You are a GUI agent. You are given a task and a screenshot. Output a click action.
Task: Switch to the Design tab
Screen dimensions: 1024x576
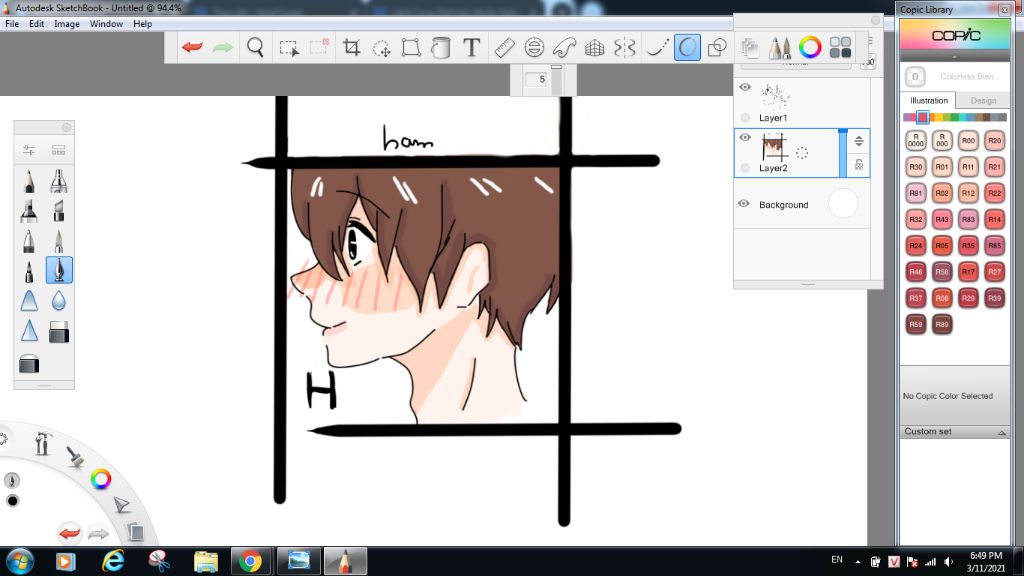tap(983, 101)
